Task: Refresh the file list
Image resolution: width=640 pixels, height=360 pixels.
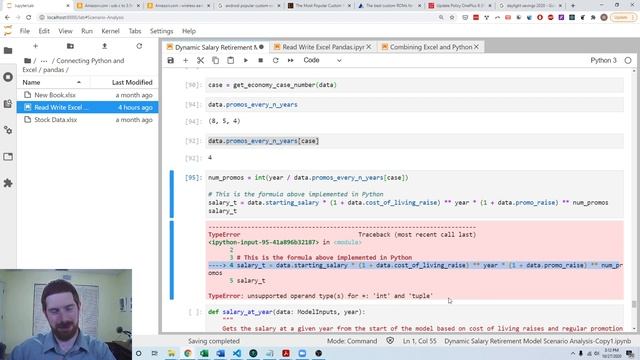Action: pyautogui.click(x=139, y=46)
